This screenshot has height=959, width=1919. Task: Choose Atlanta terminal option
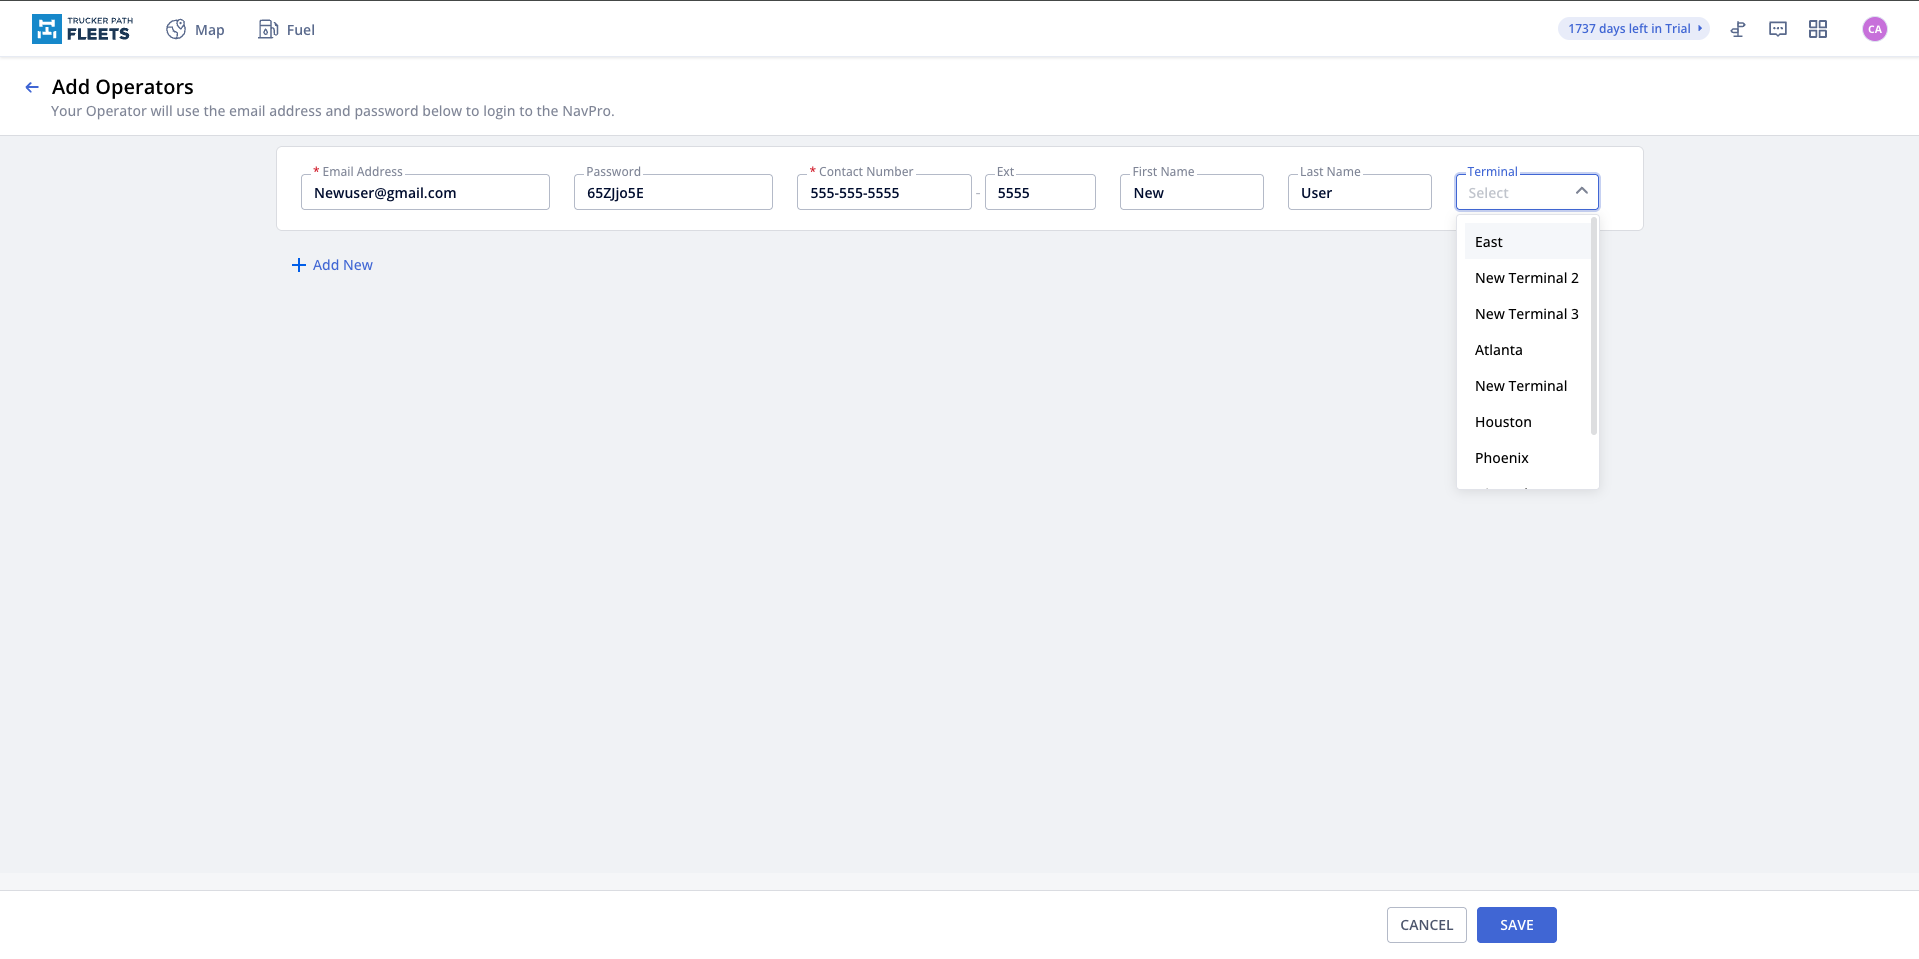pos(1498,350)
